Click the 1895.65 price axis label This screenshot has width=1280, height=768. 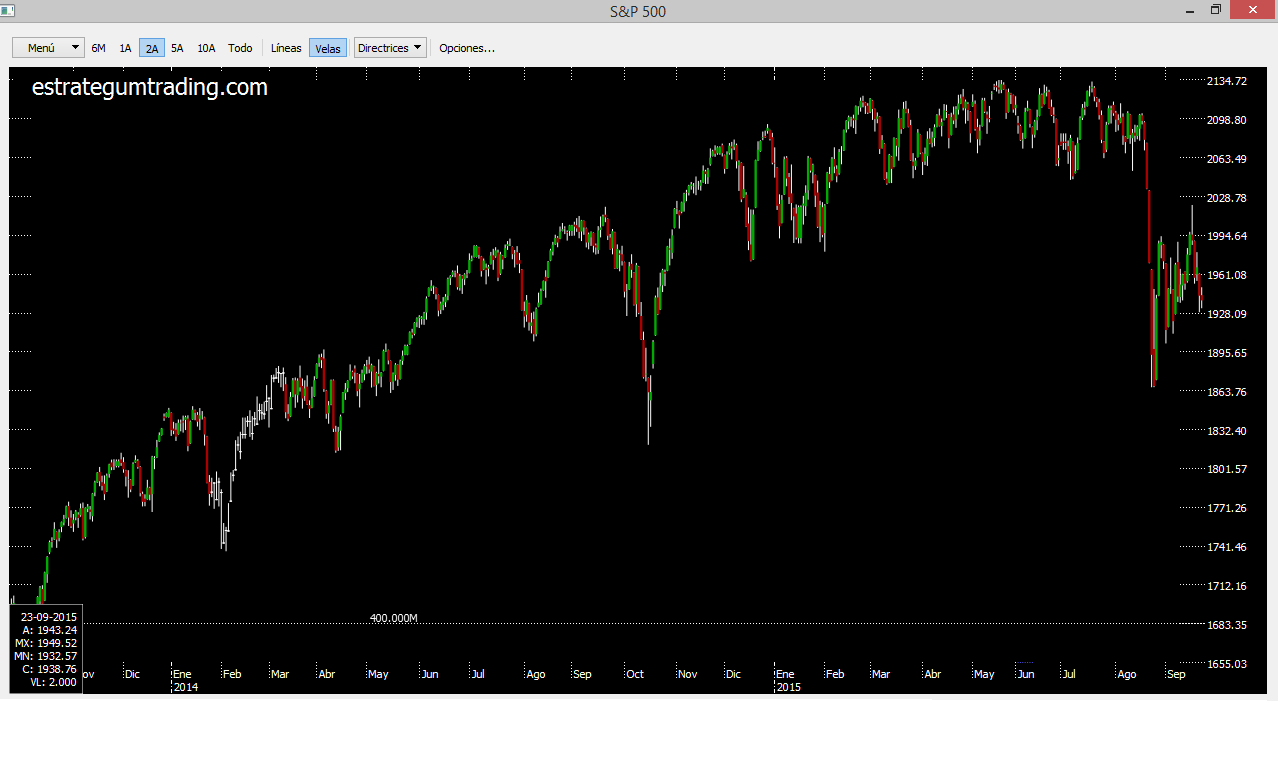[1228, 353]
